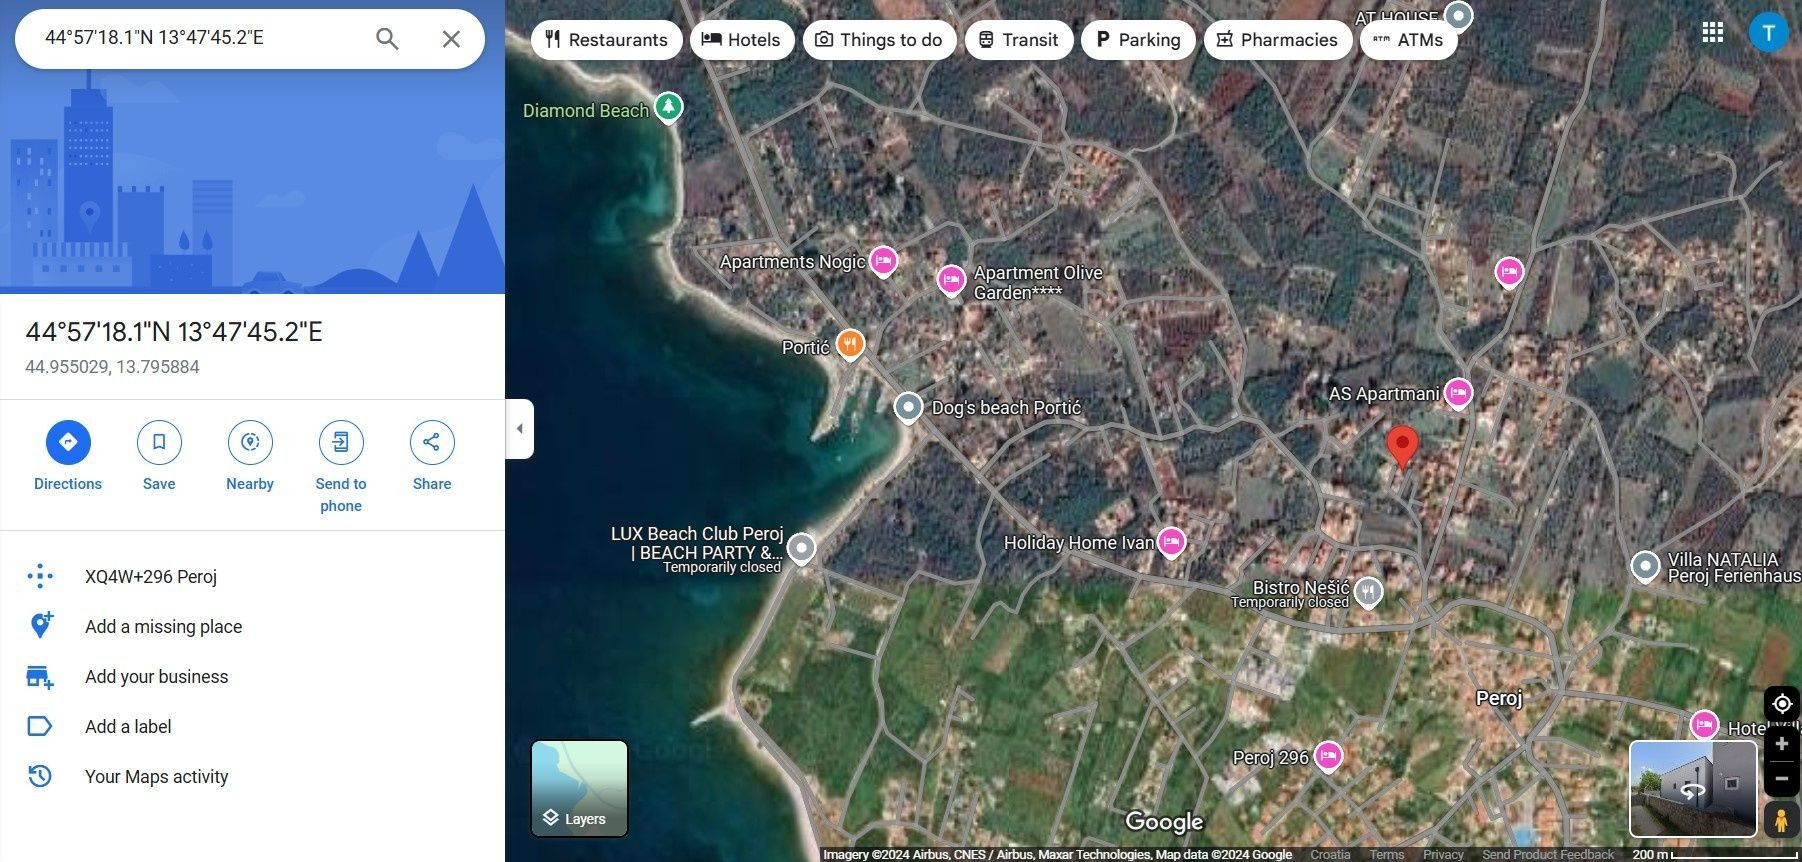Filter map by Restaurants
Image resolution: width=1802 pixels, height=862 pixels.
click(x=606, y=40)
